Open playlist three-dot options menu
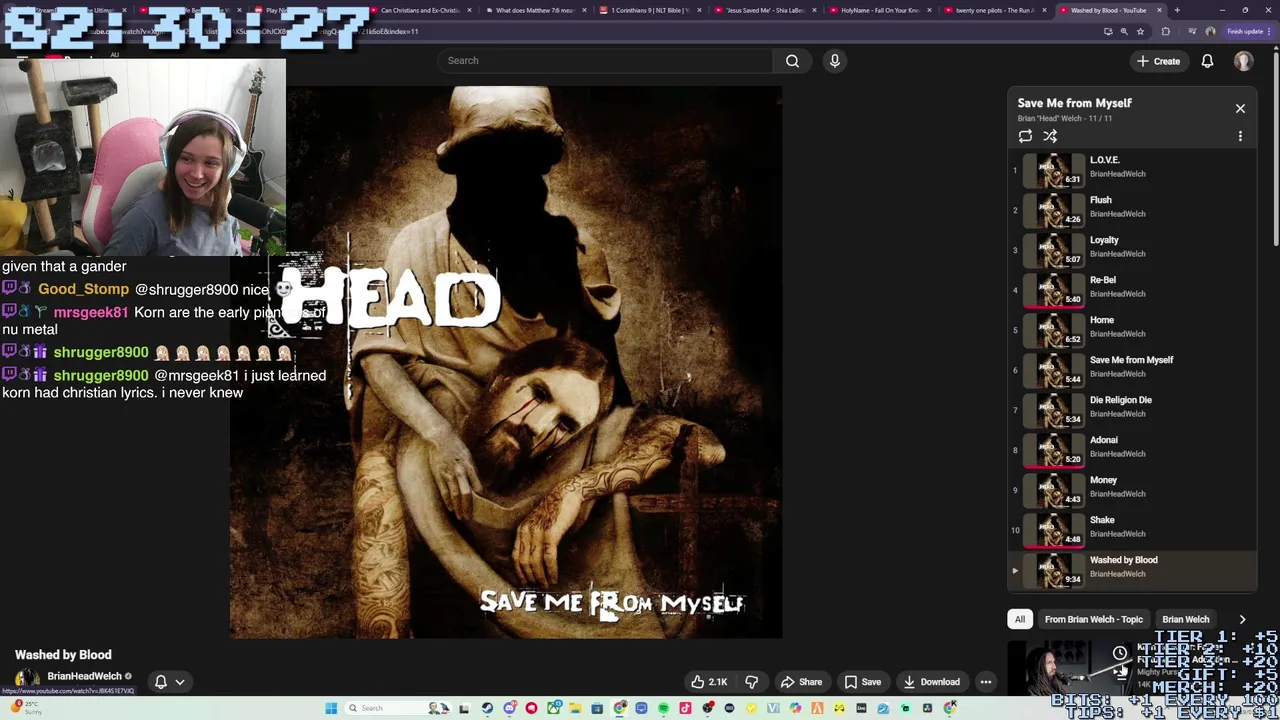This screenshot has width=1280, height=720. (x=1240, y=136)
